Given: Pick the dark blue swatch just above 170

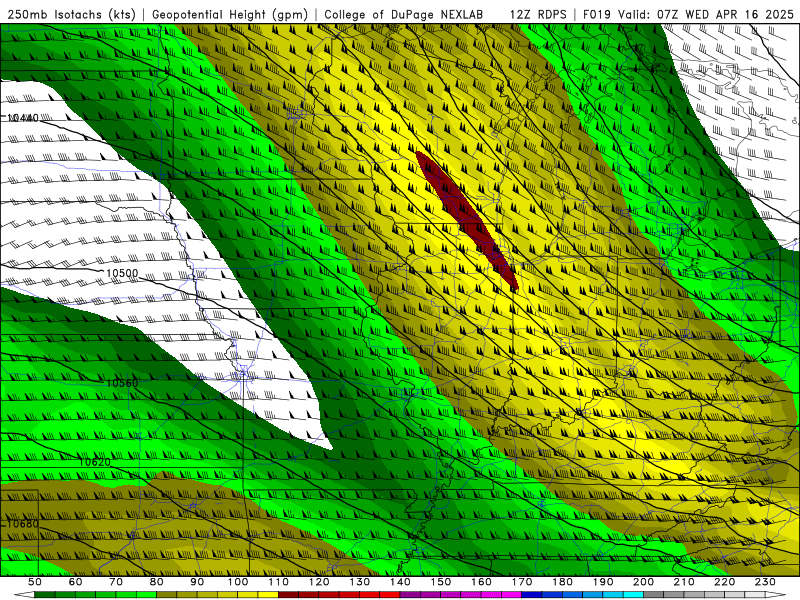Looking at the screenshot, I should (x=532, y=595).
